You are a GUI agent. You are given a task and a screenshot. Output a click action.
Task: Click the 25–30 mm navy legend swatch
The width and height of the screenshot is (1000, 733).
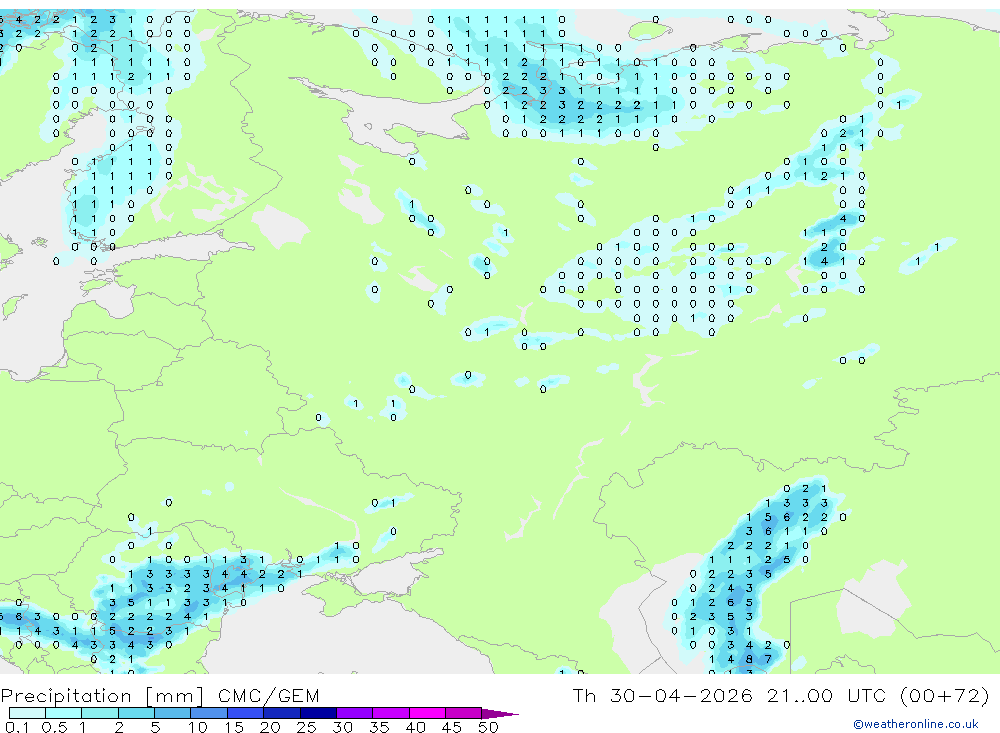click(x=318, y=713)
